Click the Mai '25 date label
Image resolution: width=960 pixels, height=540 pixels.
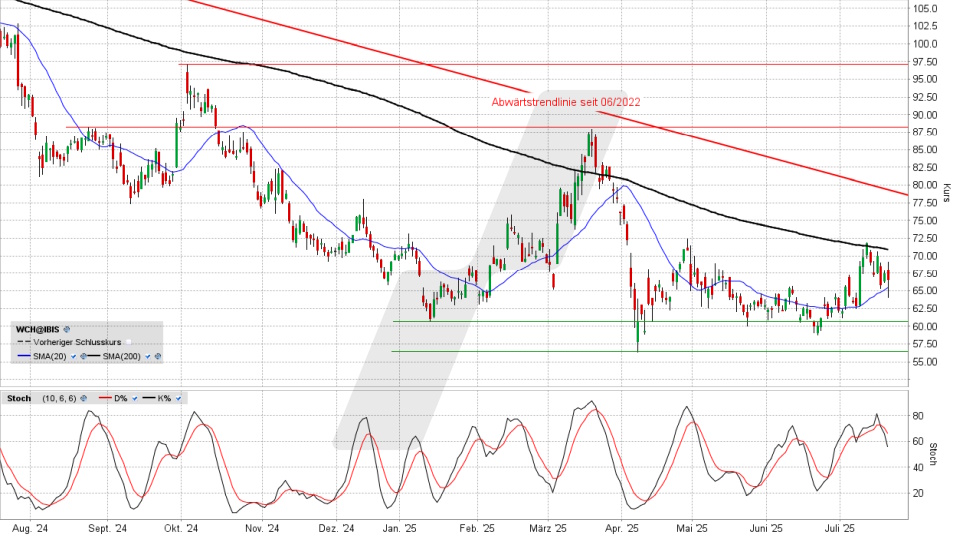[692, 528]
